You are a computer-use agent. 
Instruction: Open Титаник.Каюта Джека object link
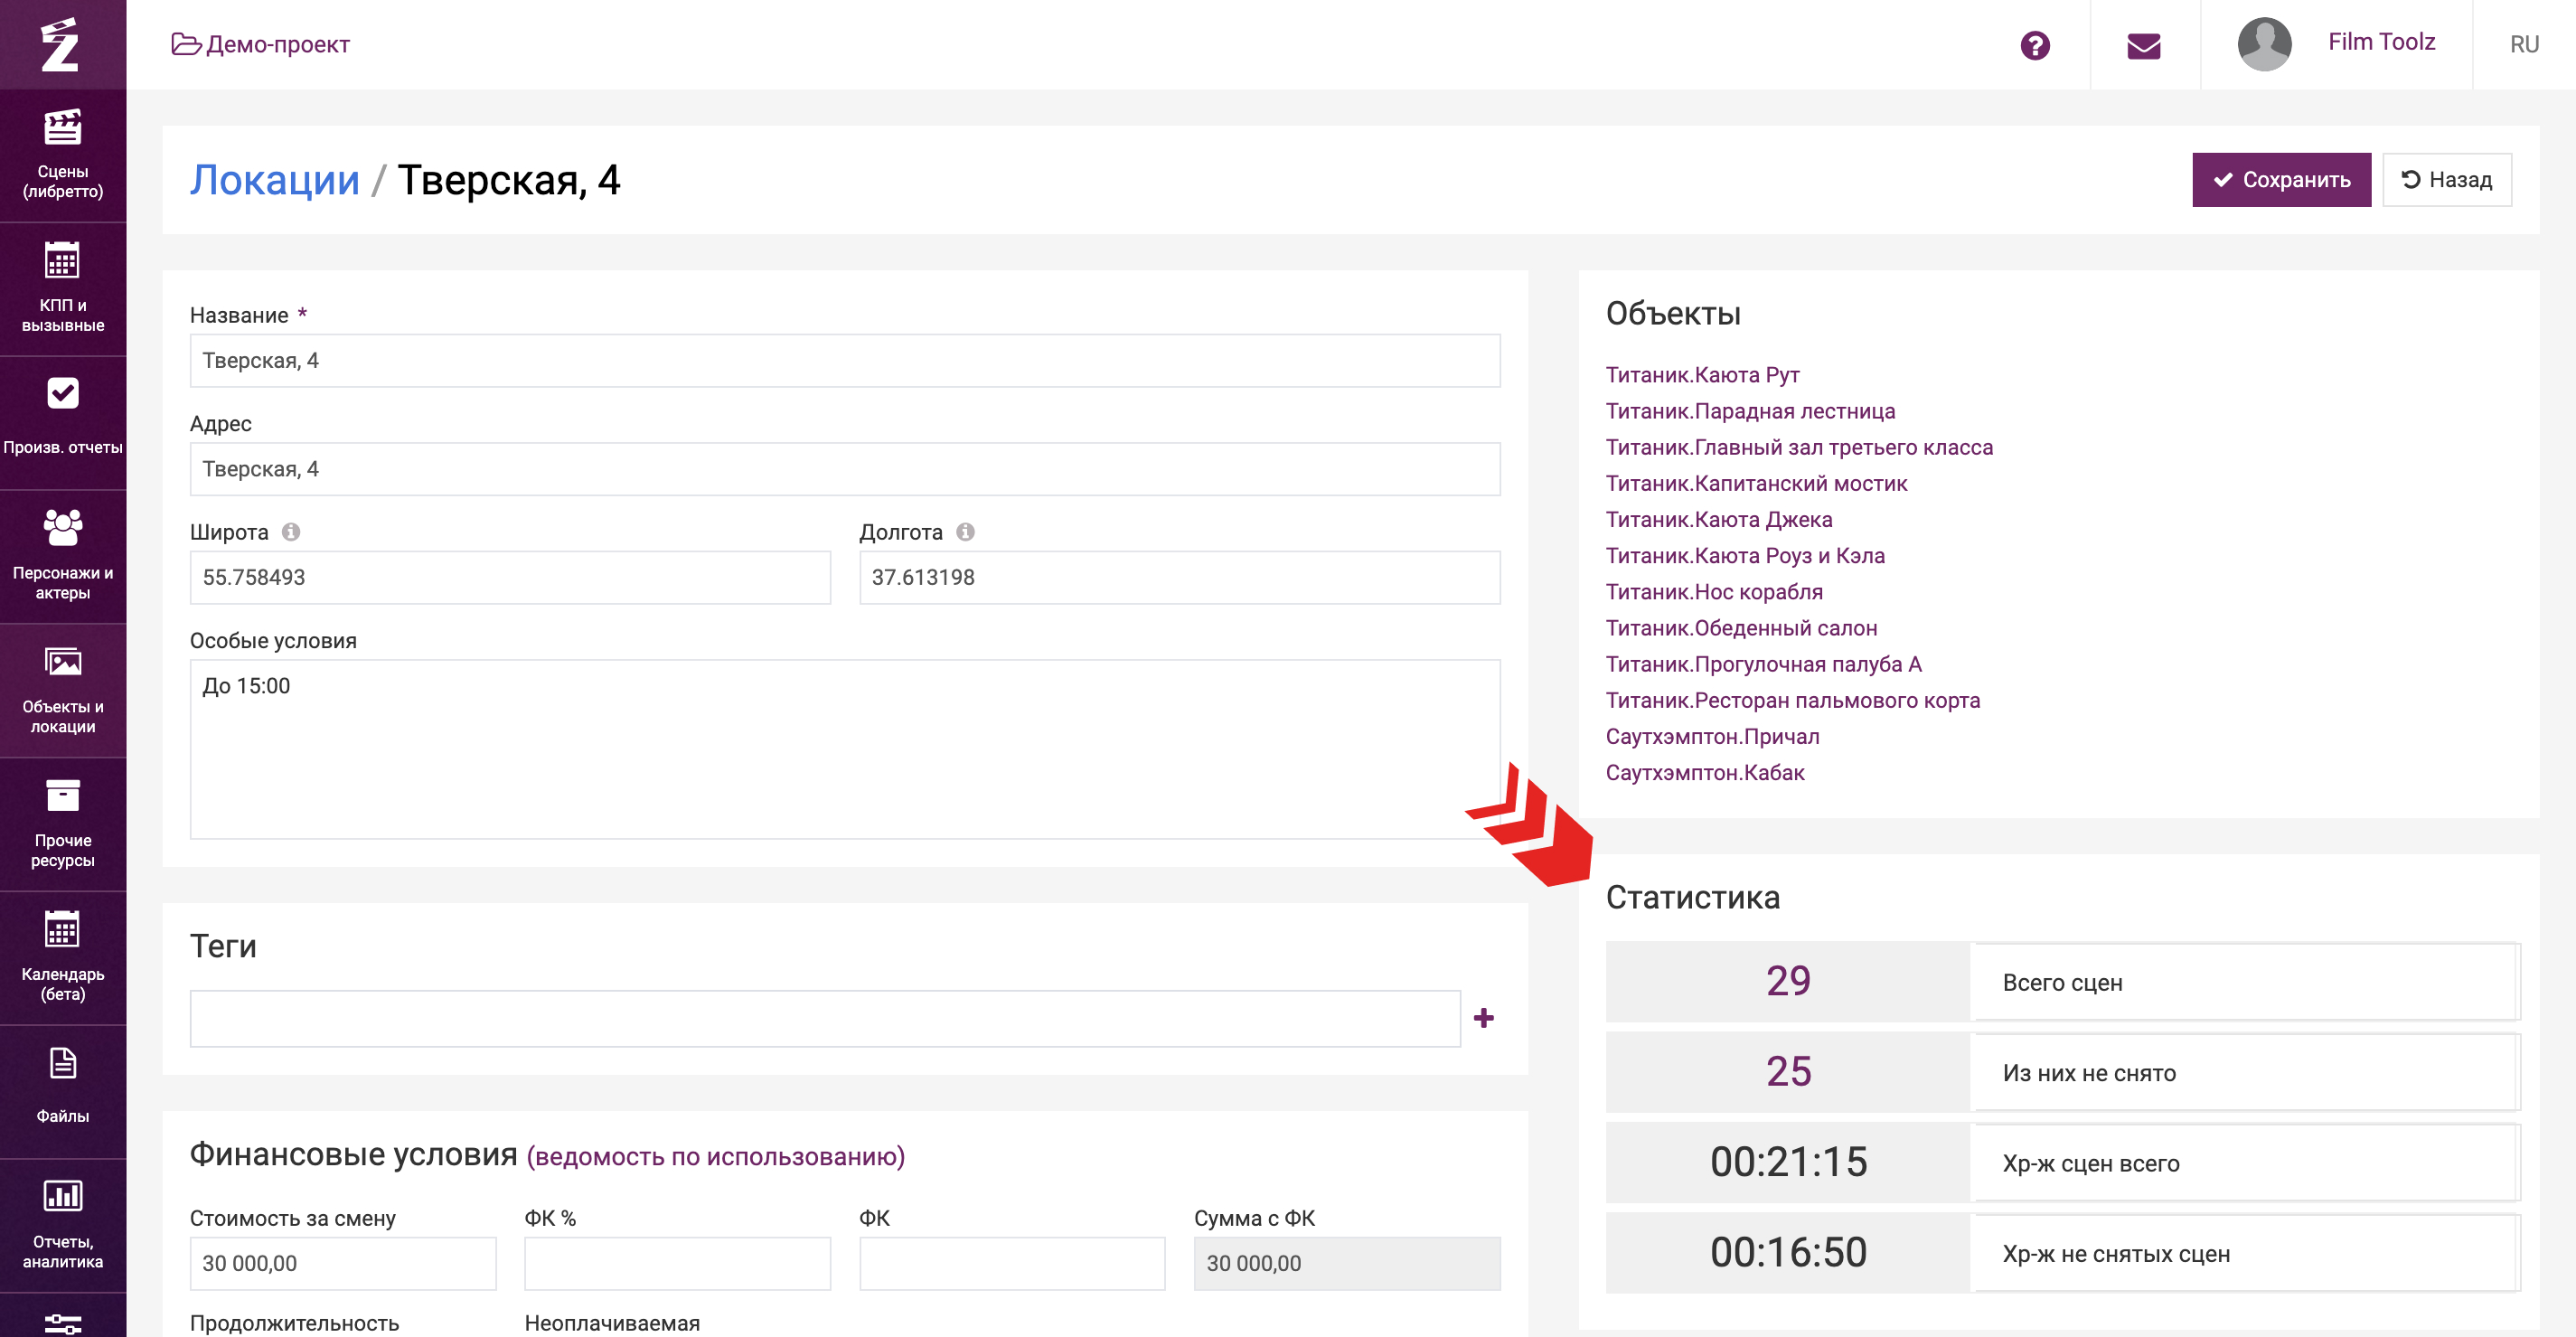1719,519
